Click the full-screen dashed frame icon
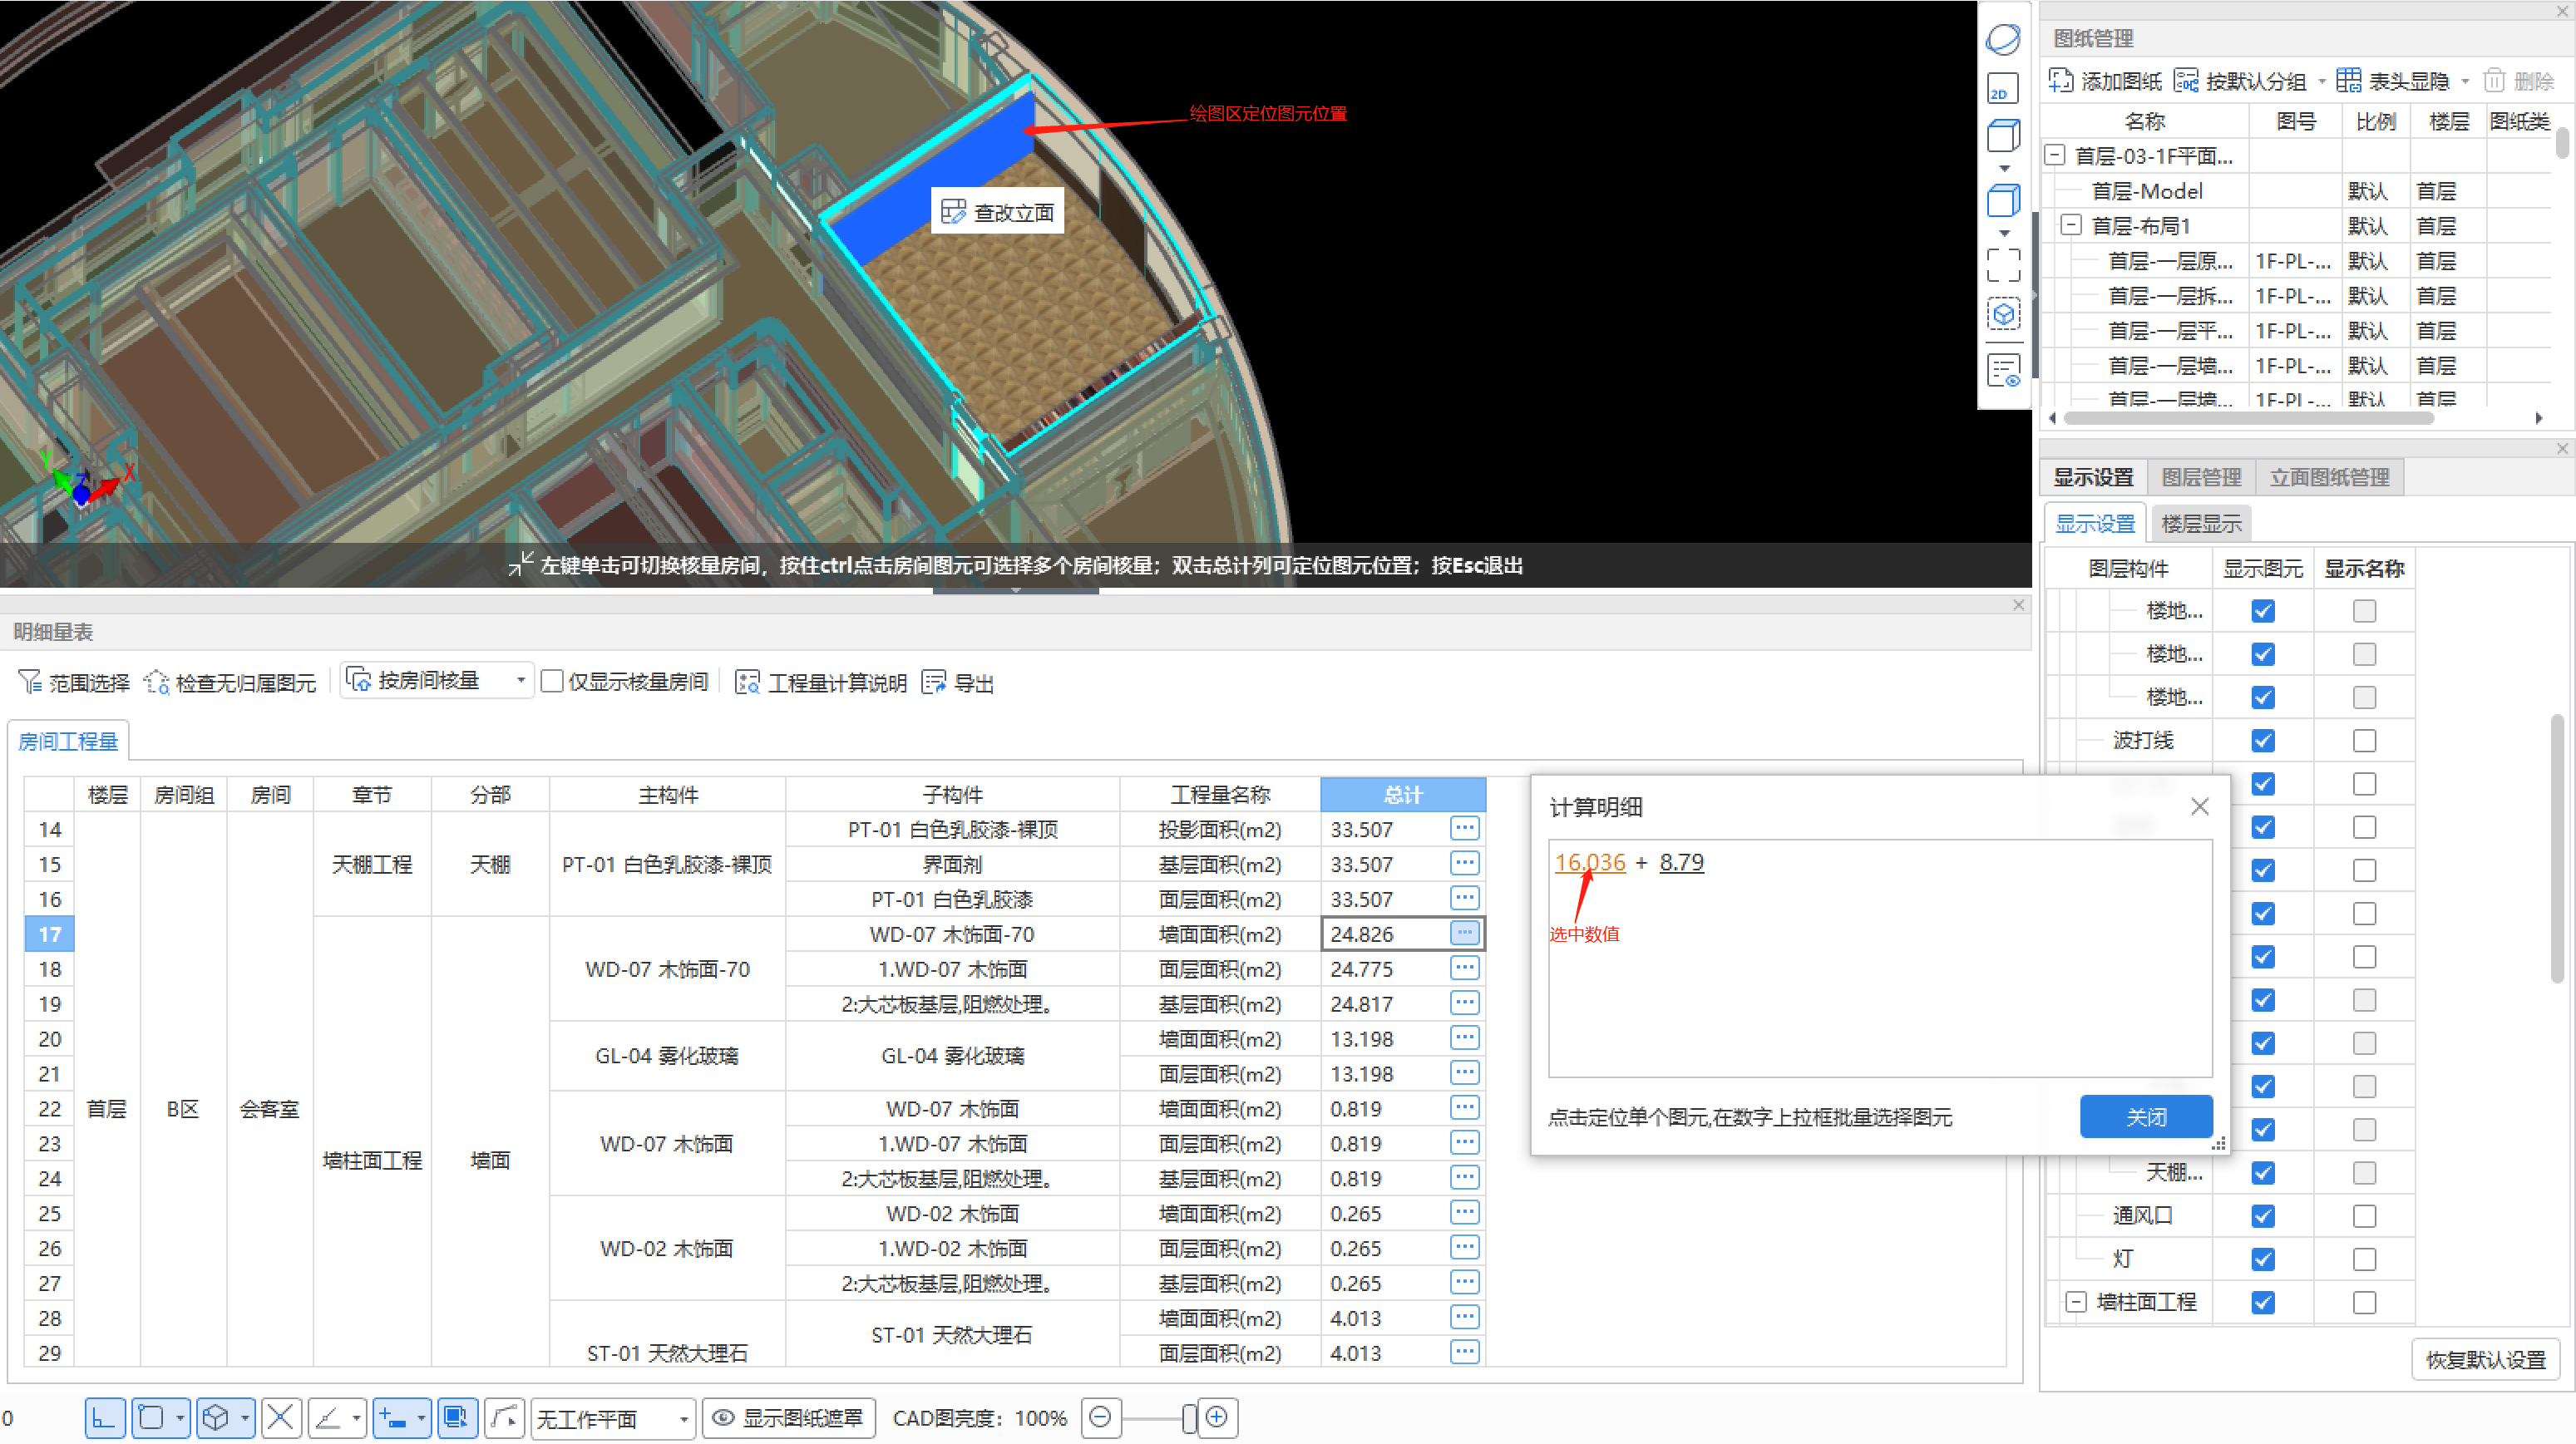The image size is (2576, 1444). click(2003, 266)
